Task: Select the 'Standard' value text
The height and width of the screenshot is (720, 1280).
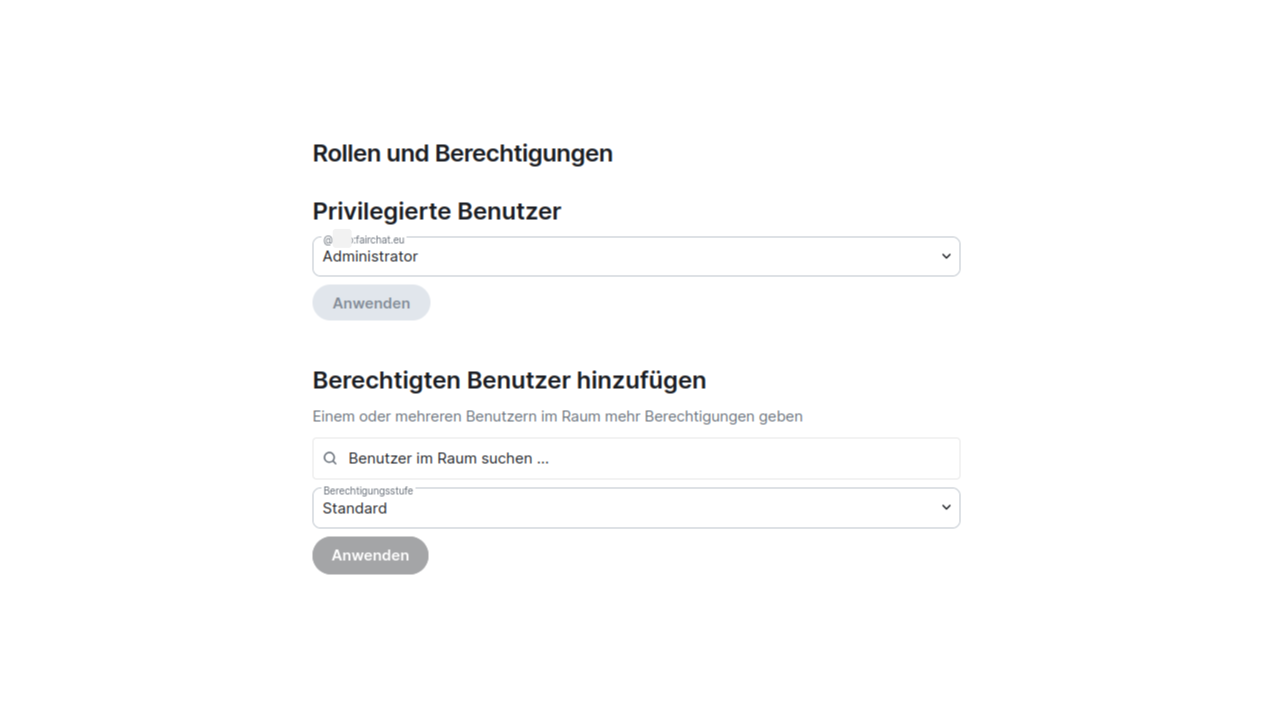Action: 354,508
